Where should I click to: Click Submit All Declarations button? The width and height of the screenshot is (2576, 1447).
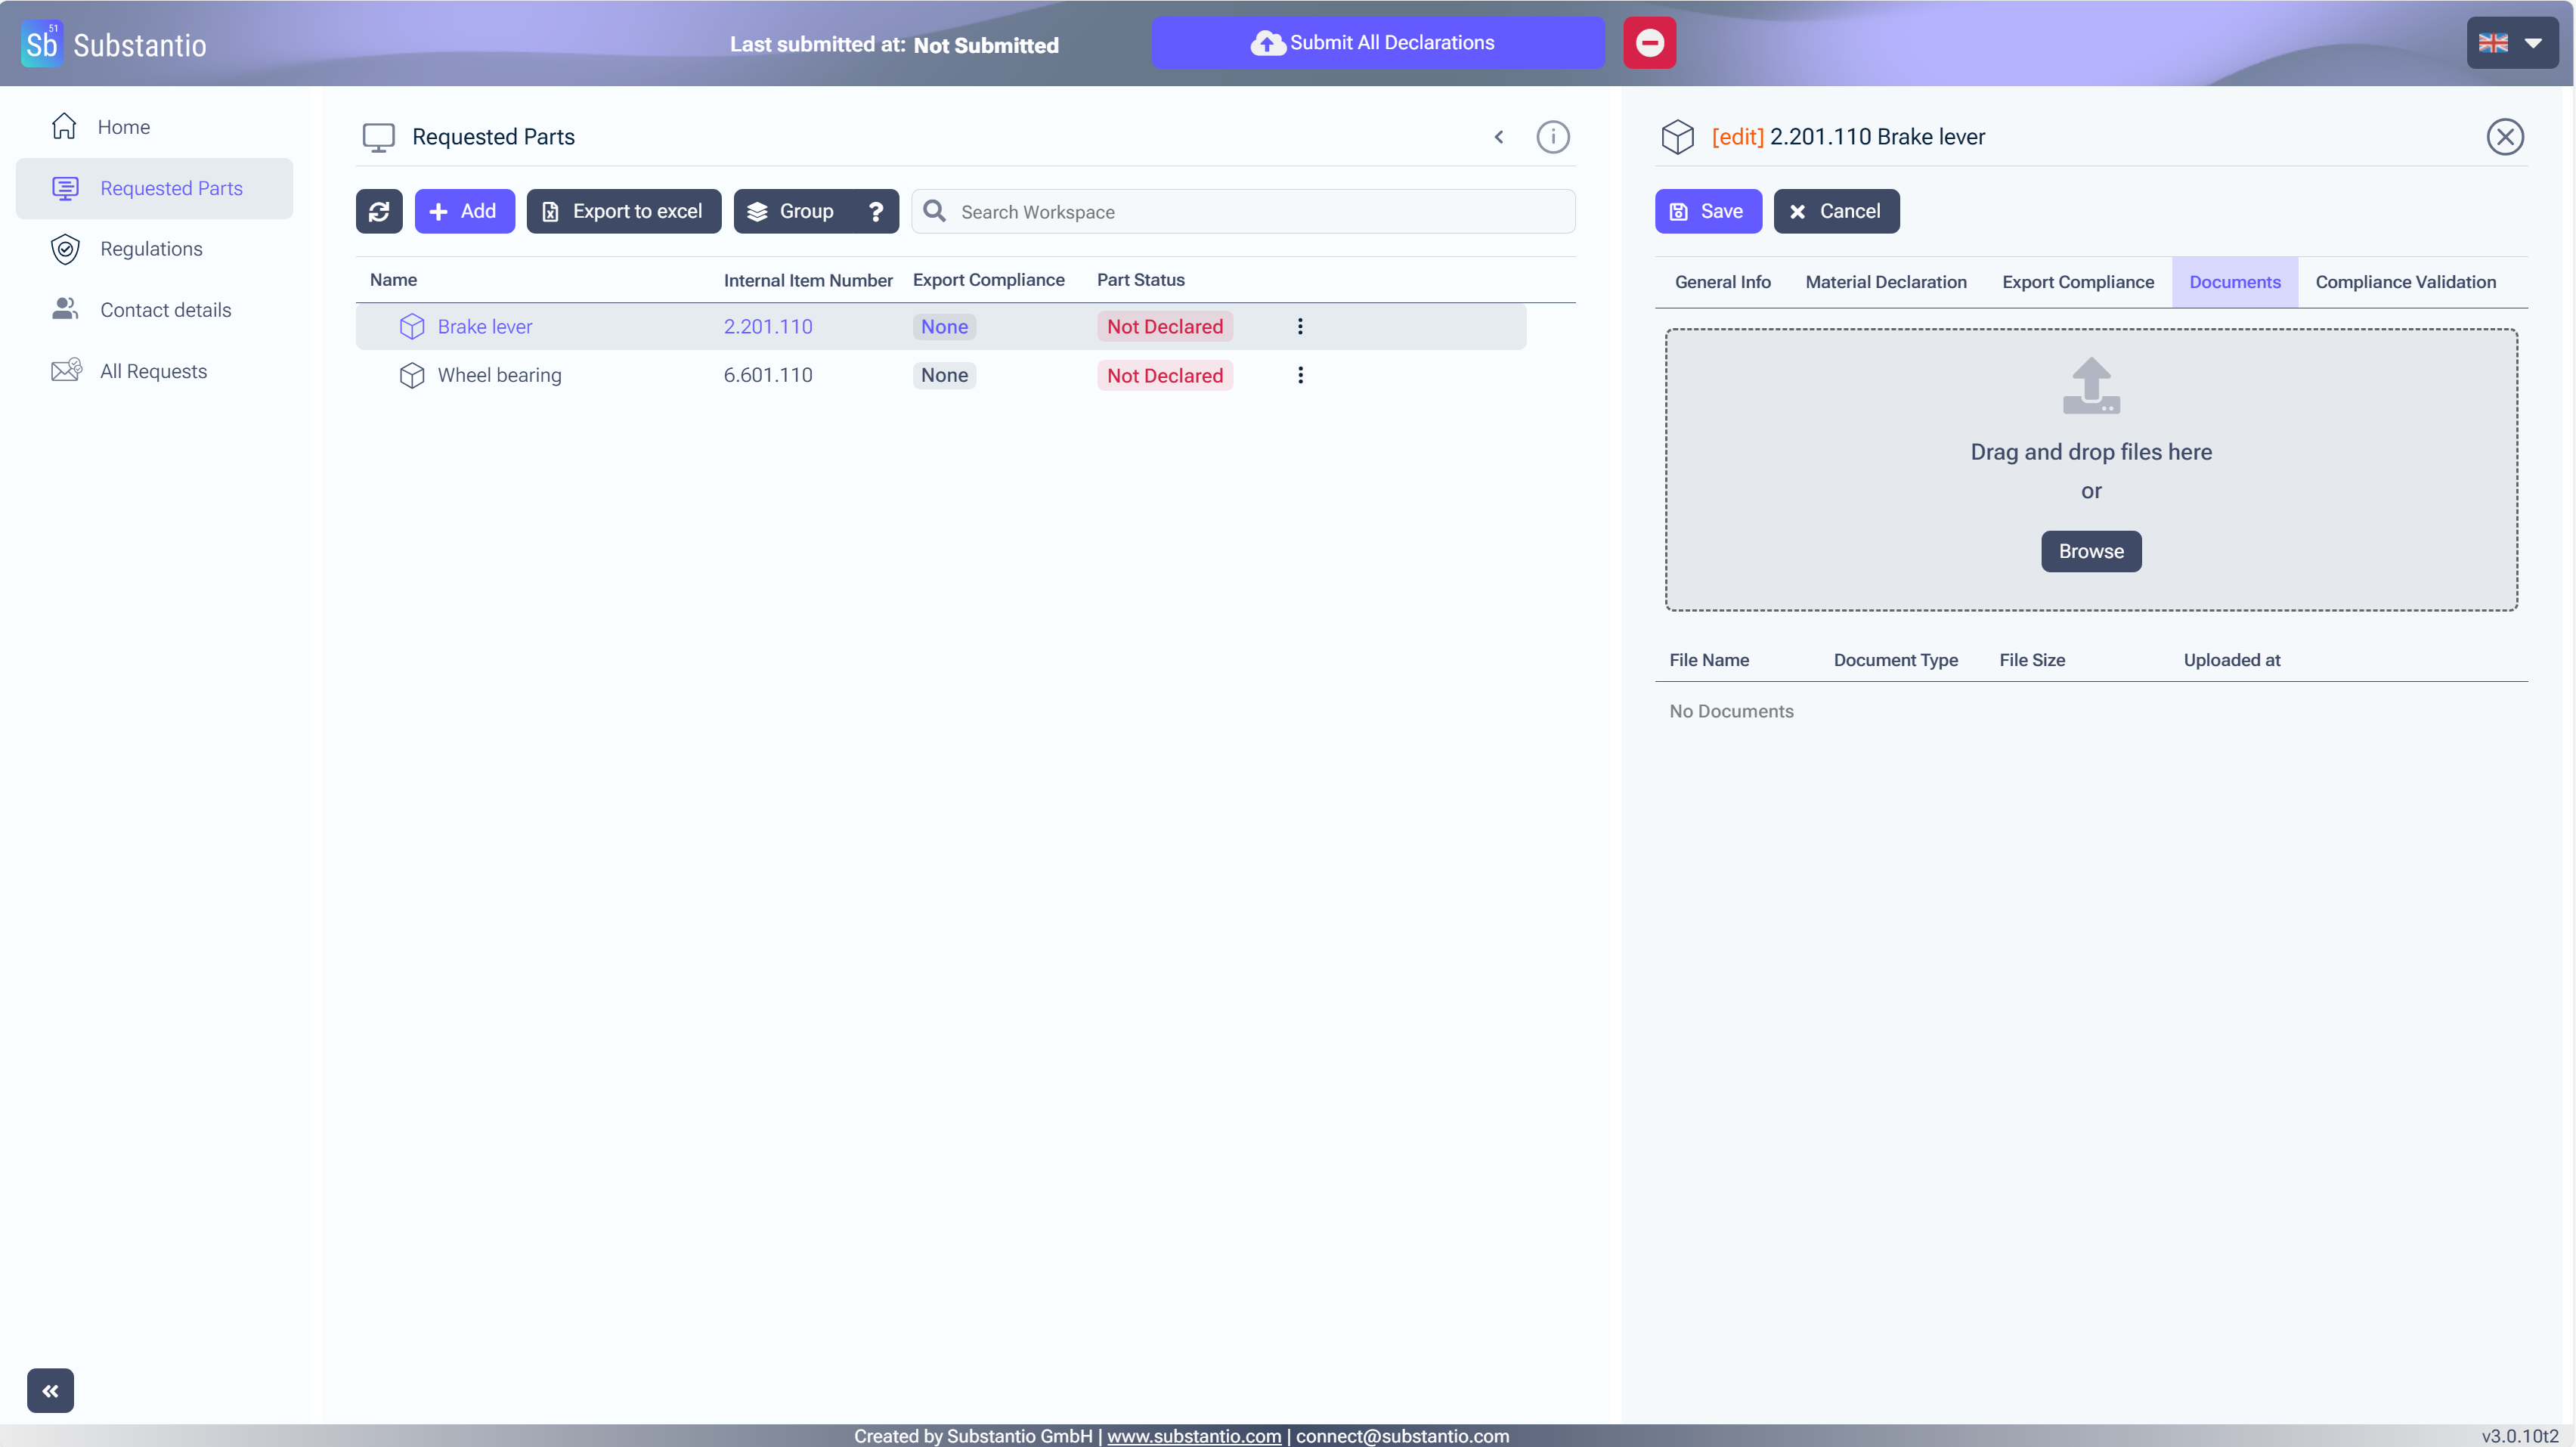[x=1377, y=43]
